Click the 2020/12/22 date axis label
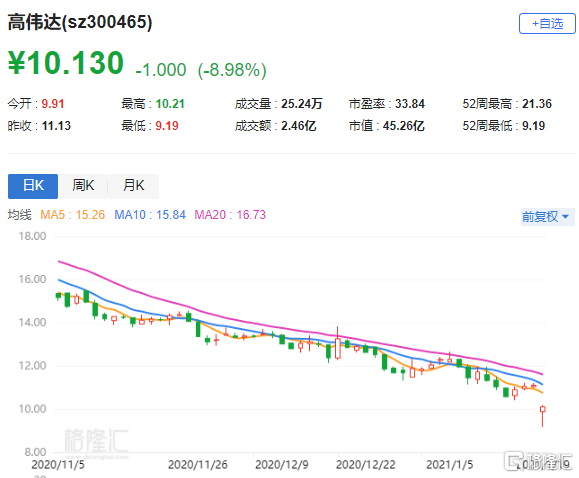This screenshot has width=579, height=478. 366,465
